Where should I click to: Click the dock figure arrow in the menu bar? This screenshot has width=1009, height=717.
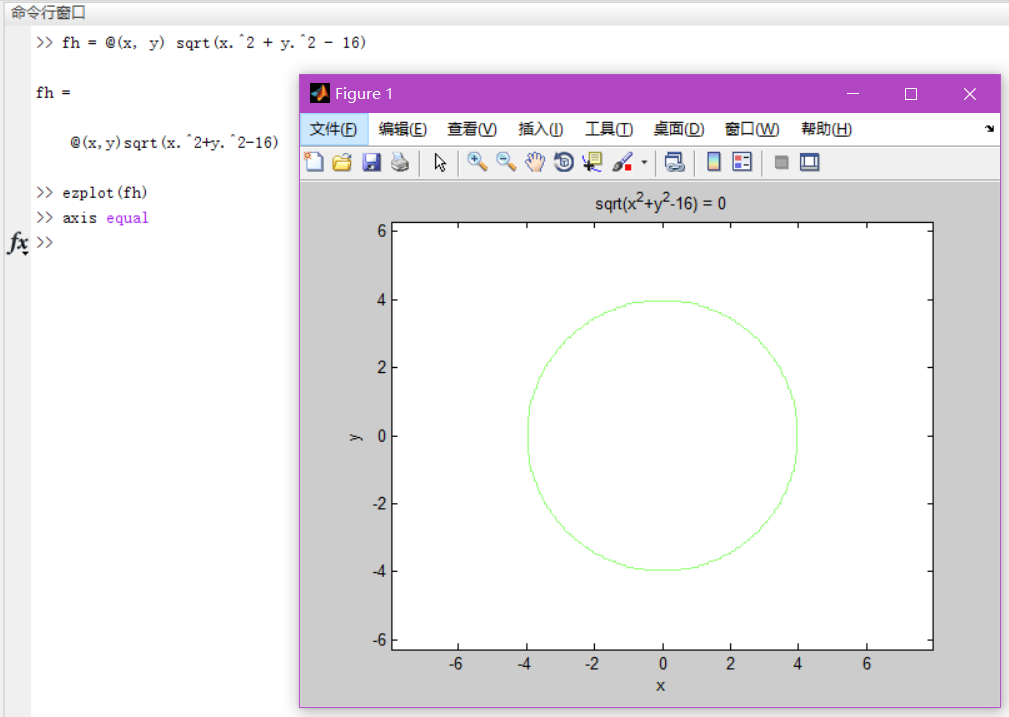click(x=989, y=129)
